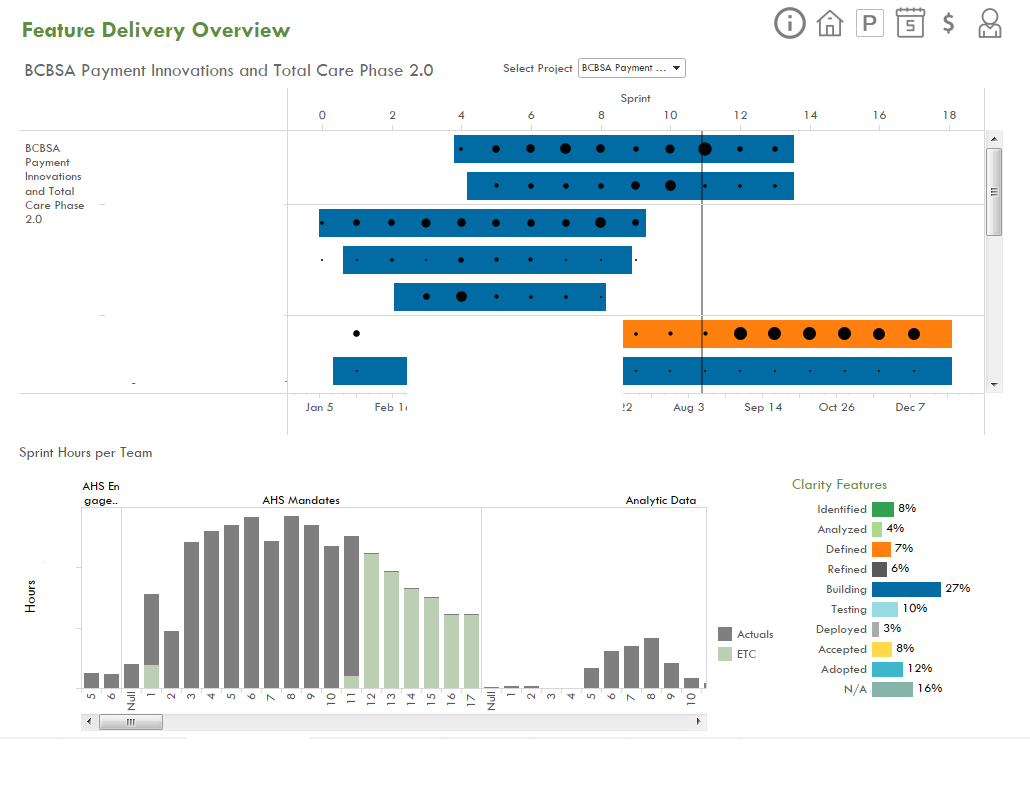Click the Jan 5 date axis label
Image resolution: width=1030 pixels, height=800 pixels.
tap(319, 407)
